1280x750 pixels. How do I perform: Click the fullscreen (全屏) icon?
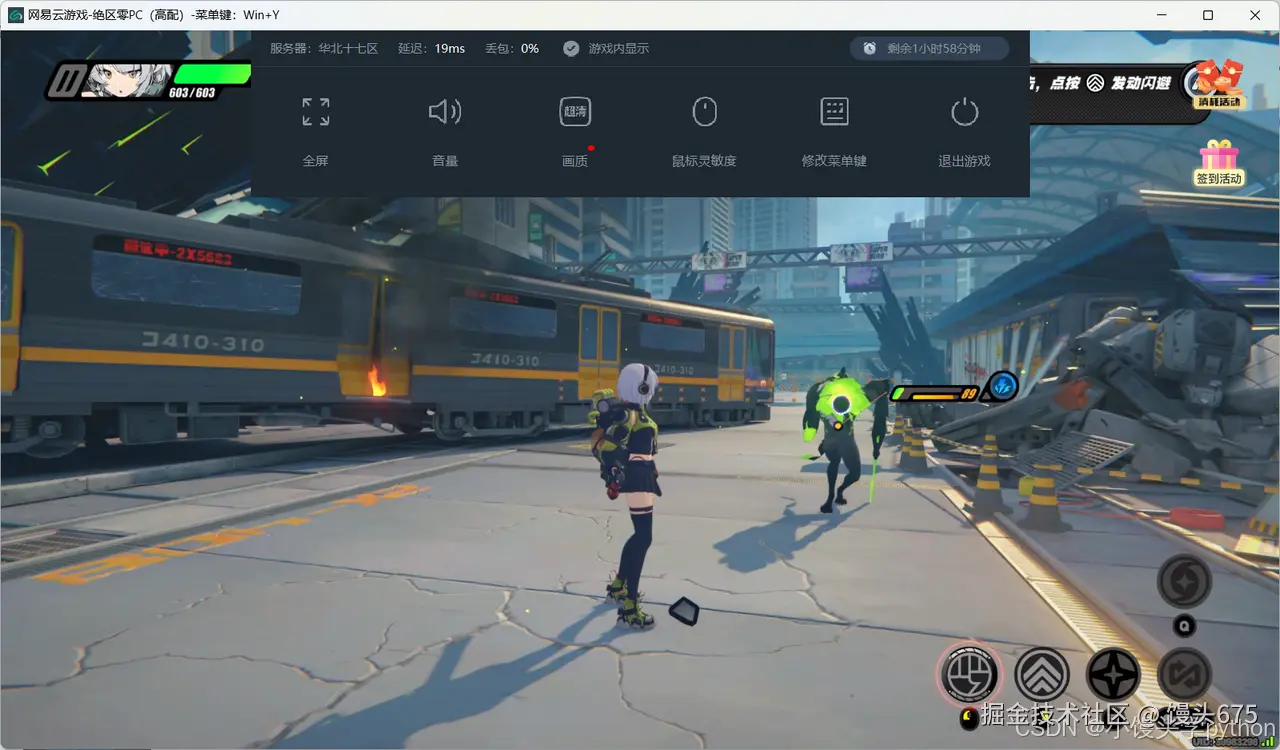pos(316,112)
